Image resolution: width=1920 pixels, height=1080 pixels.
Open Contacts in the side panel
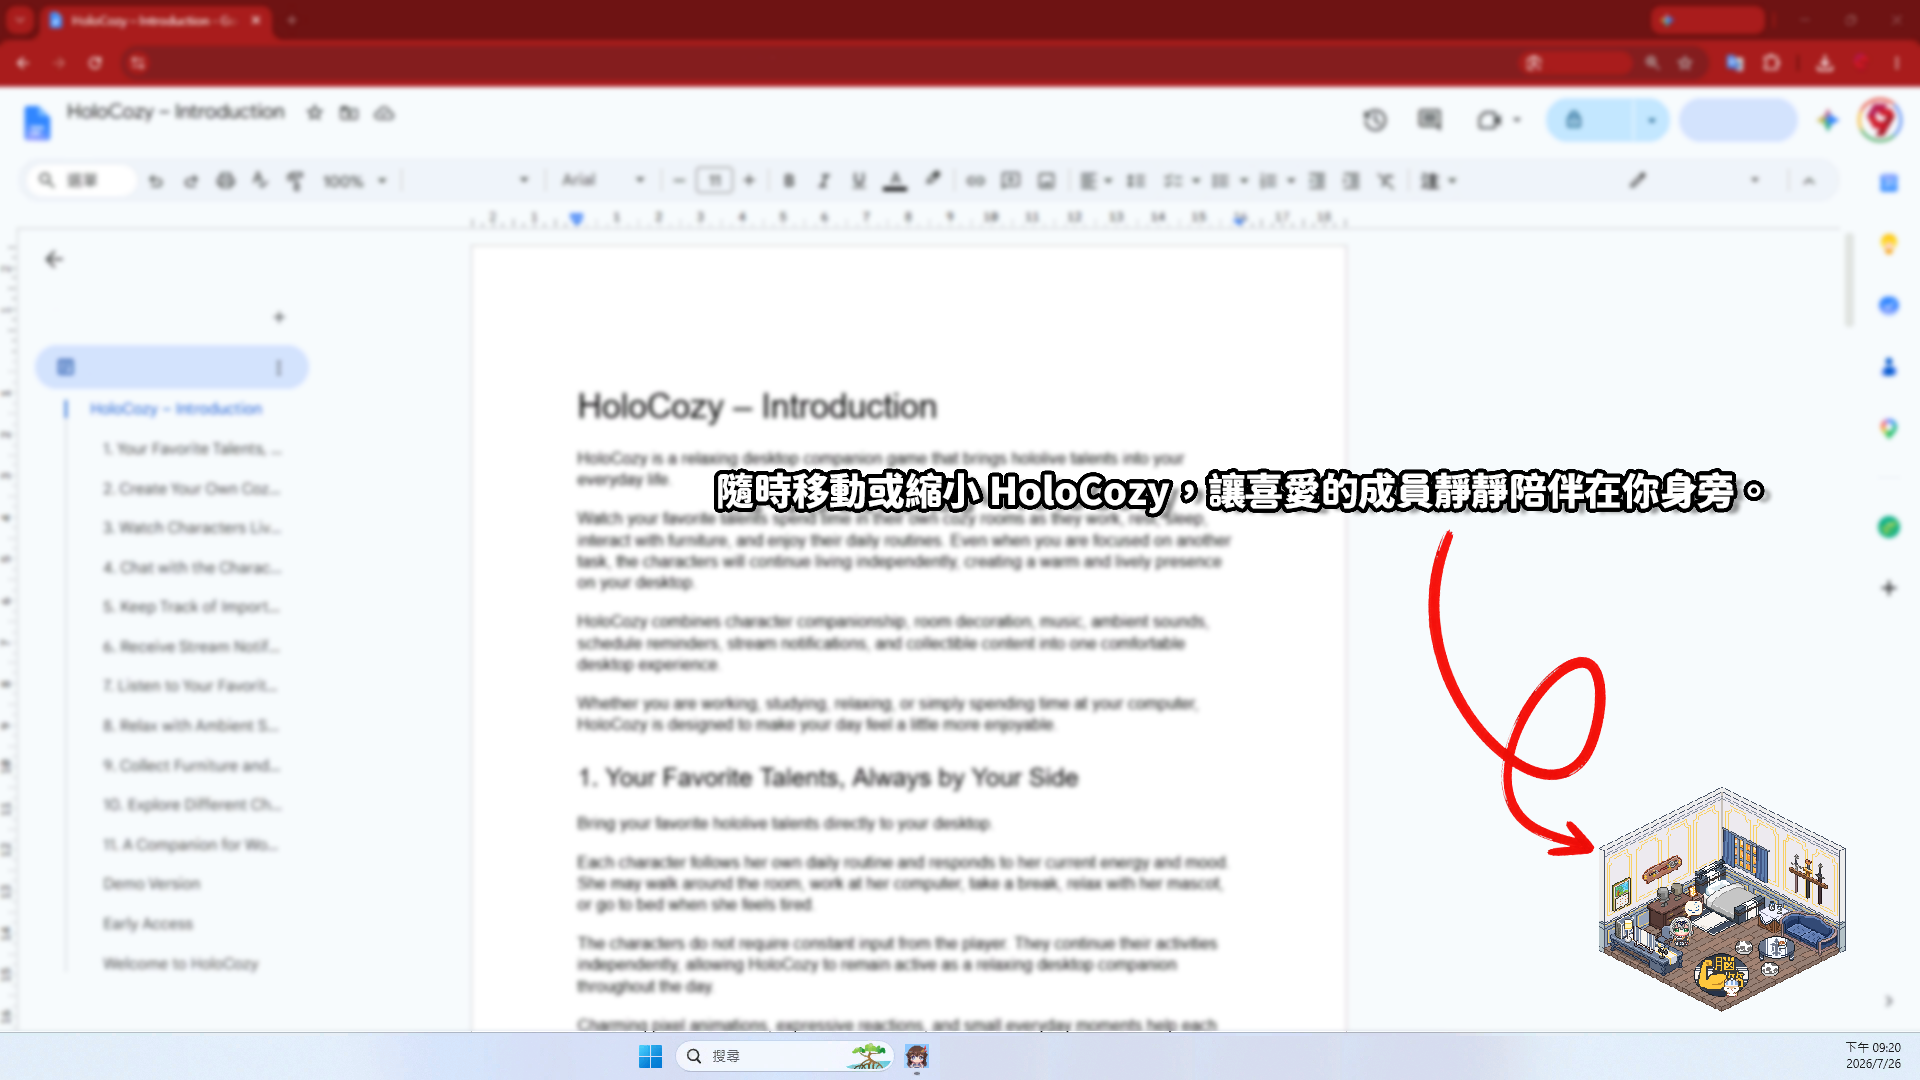click(1888, 367)
